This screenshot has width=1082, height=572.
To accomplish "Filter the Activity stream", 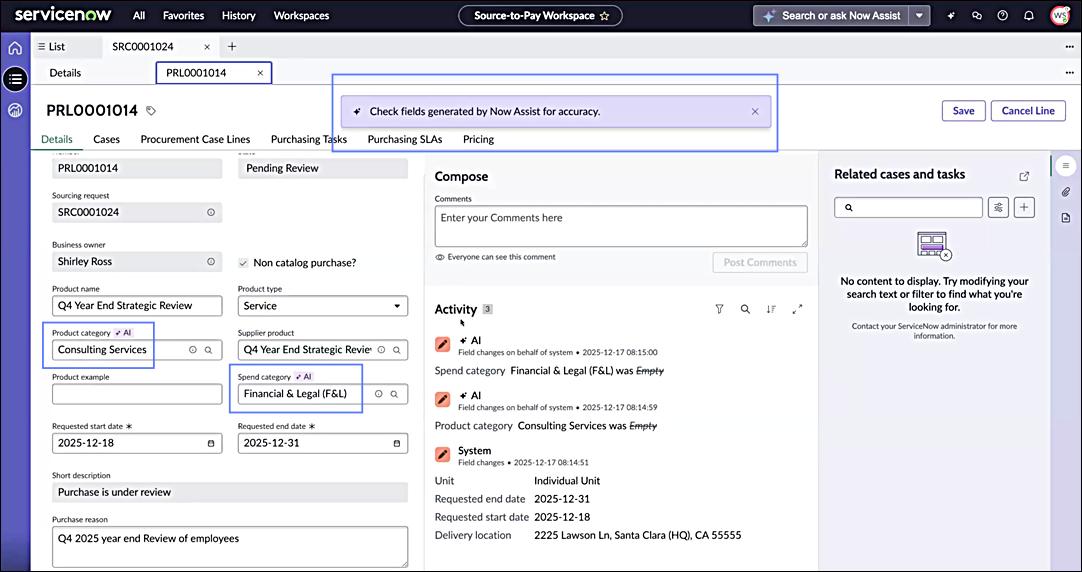I will coord(719,309).
